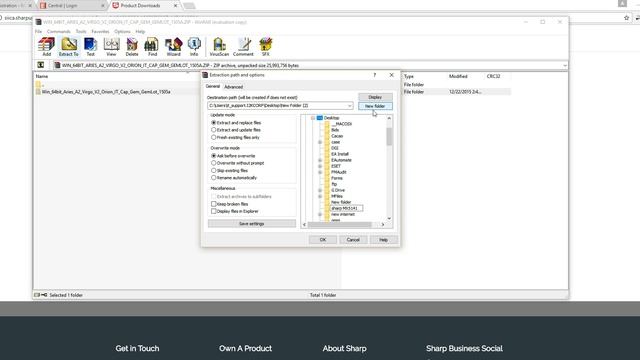Click the Modified column header
Screen dimensions: 640x360
tap(458, 76)
